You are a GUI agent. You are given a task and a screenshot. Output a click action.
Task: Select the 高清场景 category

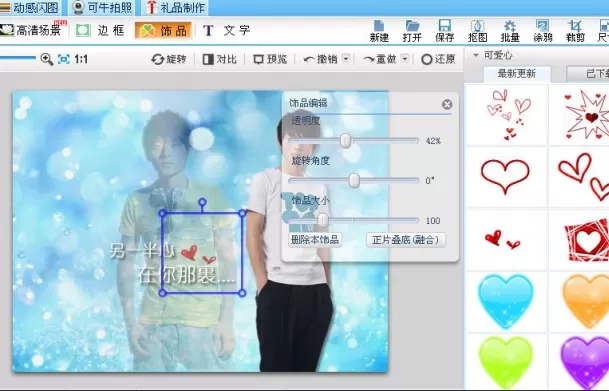(x=33, y=30)
